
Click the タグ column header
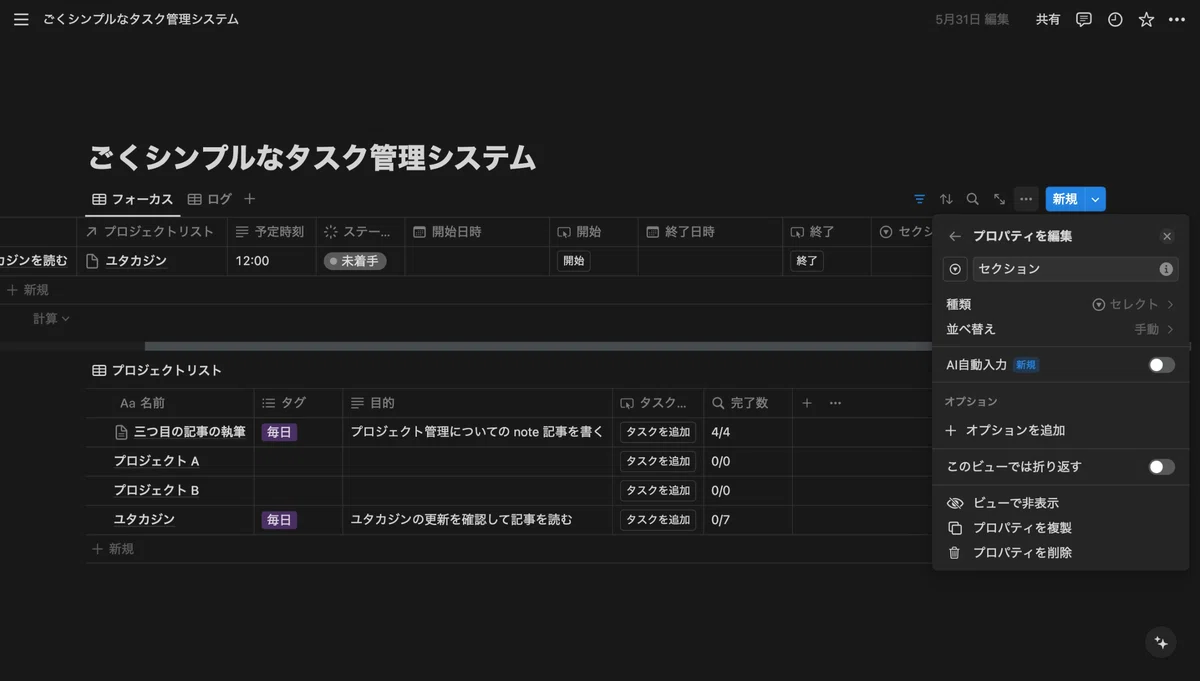pyautogui.click(x=298, y=403)
